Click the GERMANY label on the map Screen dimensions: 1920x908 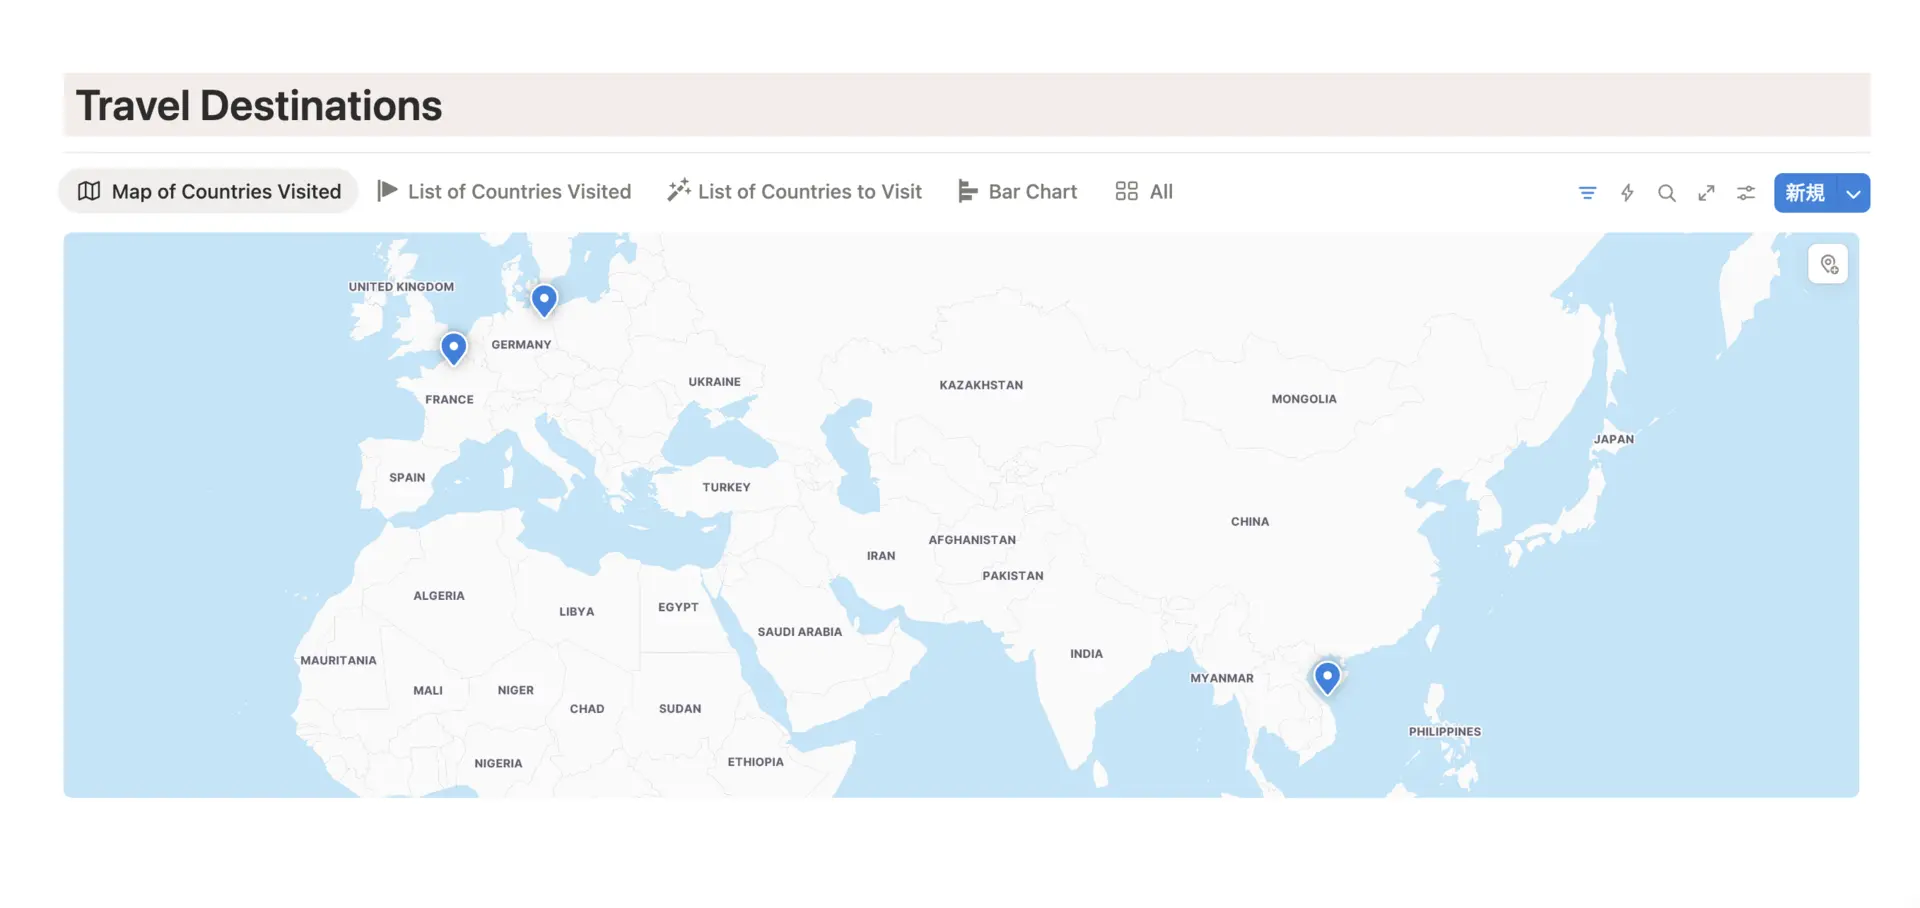click(521, 345)
